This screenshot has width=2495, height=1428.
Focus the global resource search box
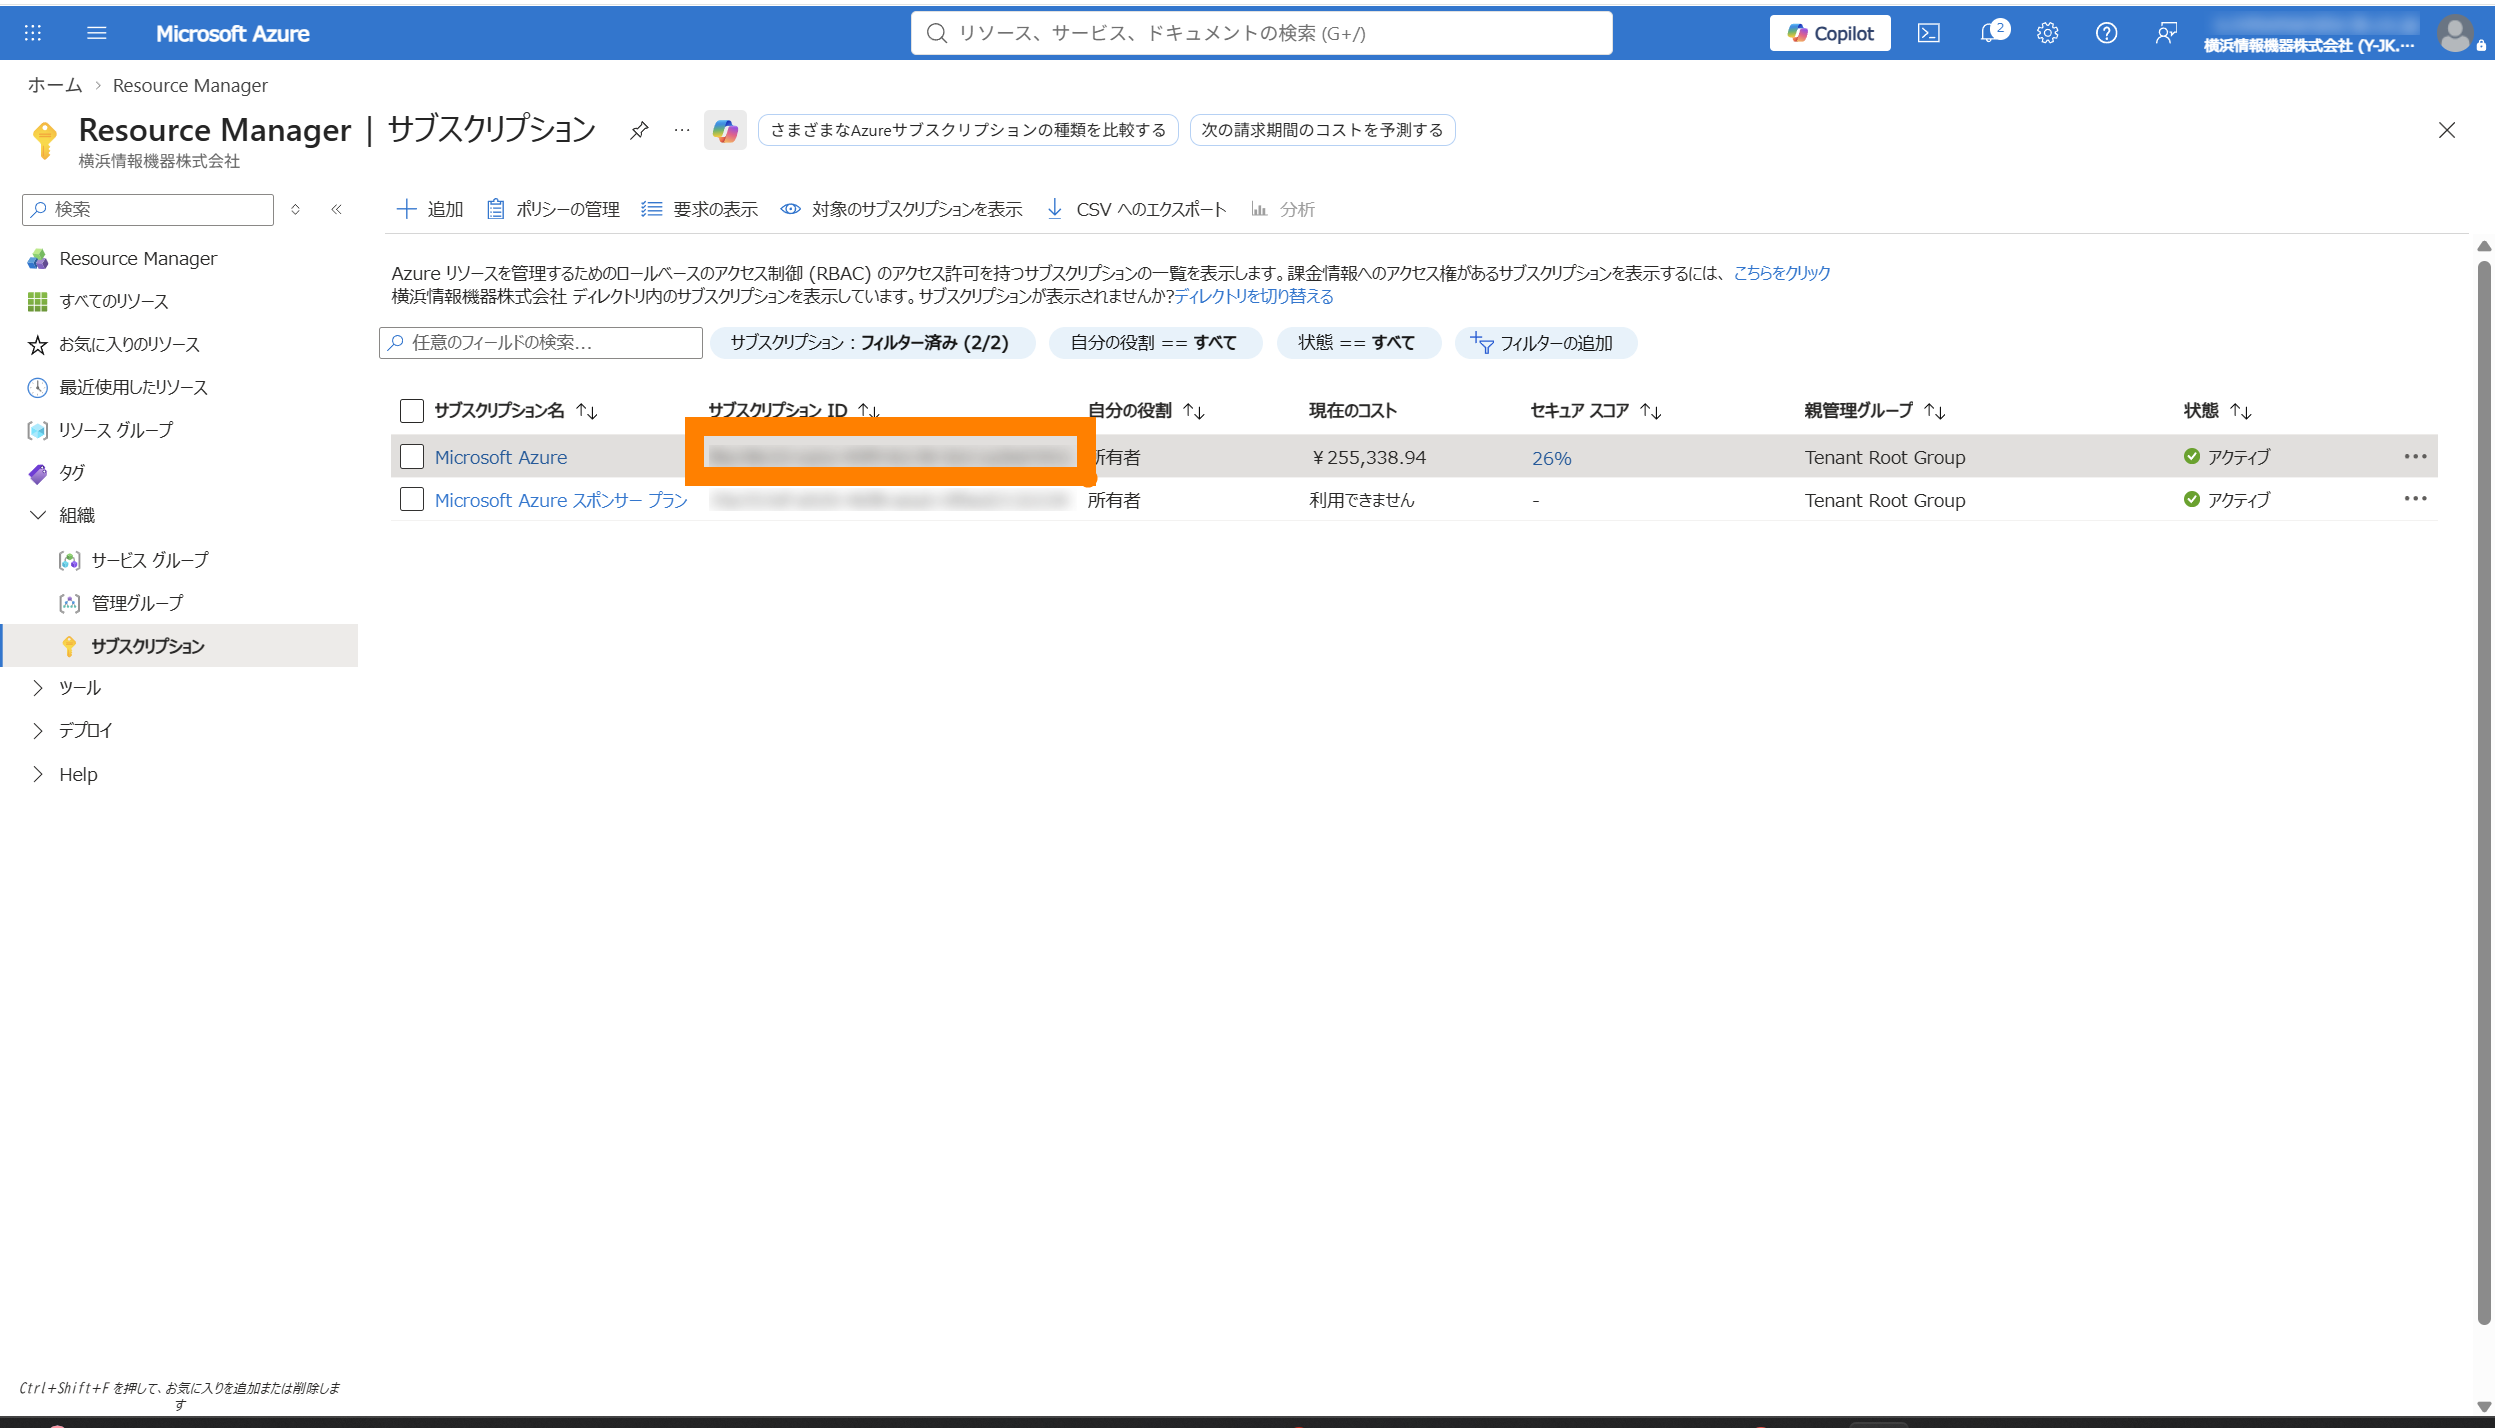[x=1261, y=33]
